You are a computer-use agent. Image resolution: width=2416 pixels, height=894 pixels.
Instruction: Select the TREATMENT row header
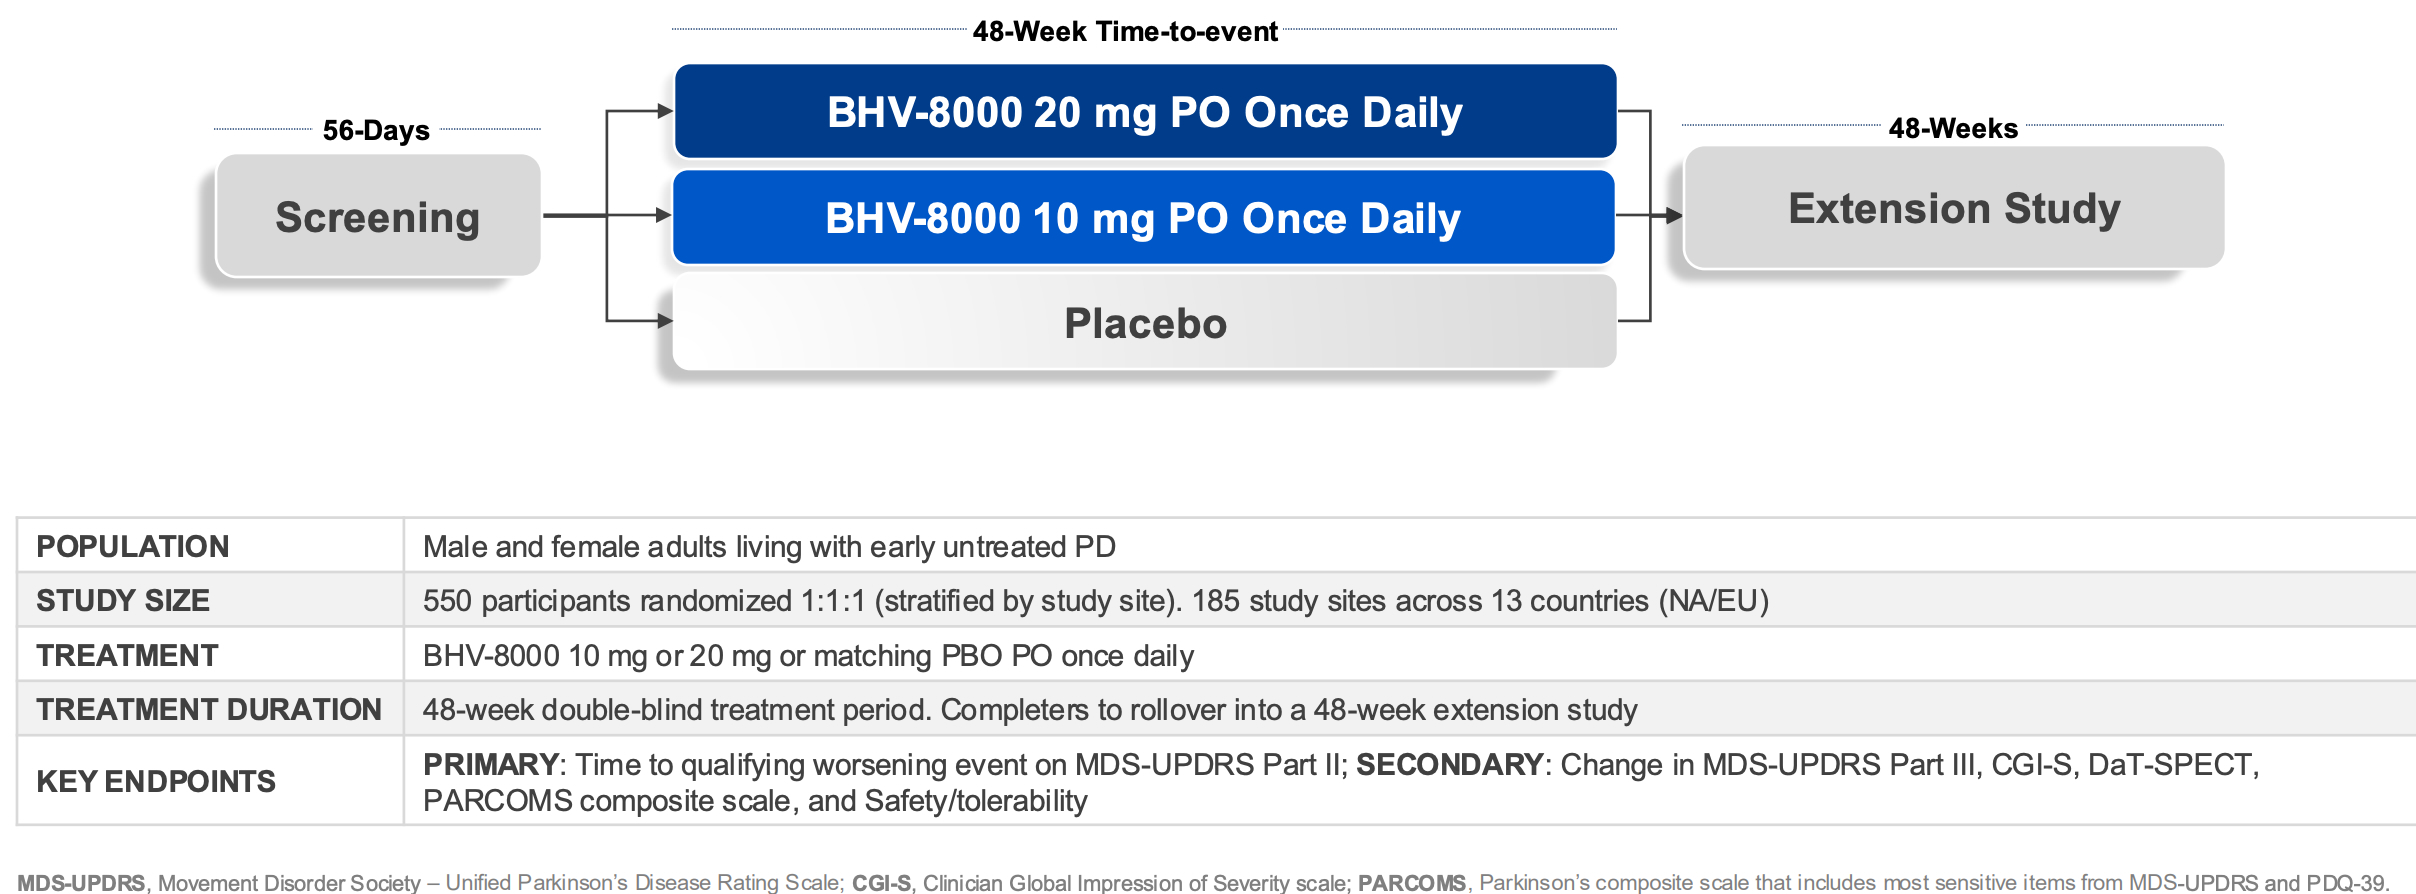coord(127,655)
